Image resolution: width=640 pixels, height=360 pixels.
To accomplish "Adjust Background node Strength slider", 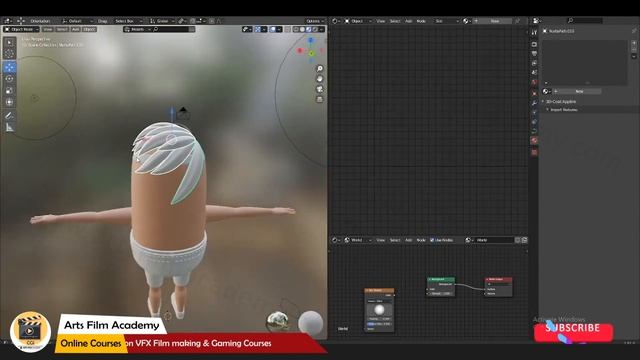I will (440, 293).
